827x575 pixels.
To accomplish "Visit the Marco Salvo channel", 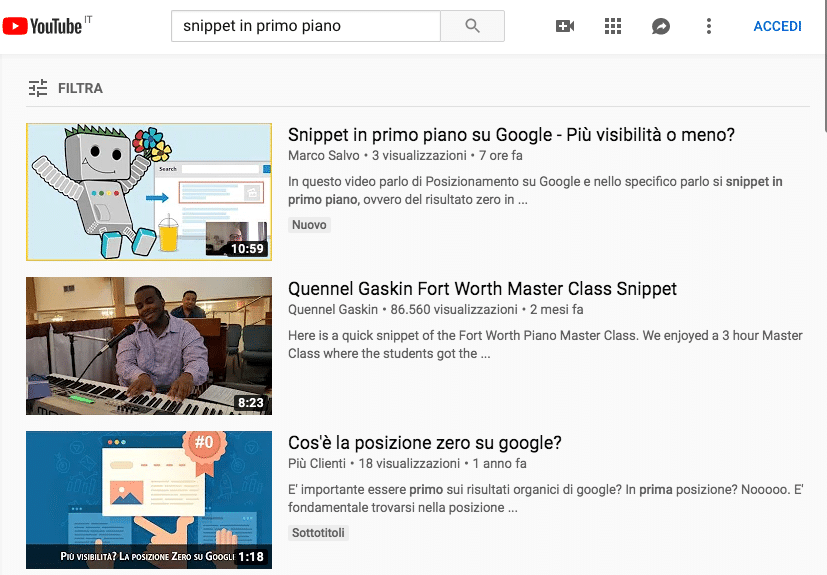I will [x=323, y=156].
